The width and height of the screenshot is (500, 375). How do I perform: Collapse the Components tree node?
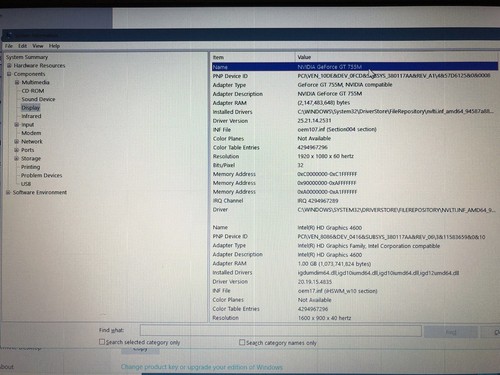coord(9,74)
